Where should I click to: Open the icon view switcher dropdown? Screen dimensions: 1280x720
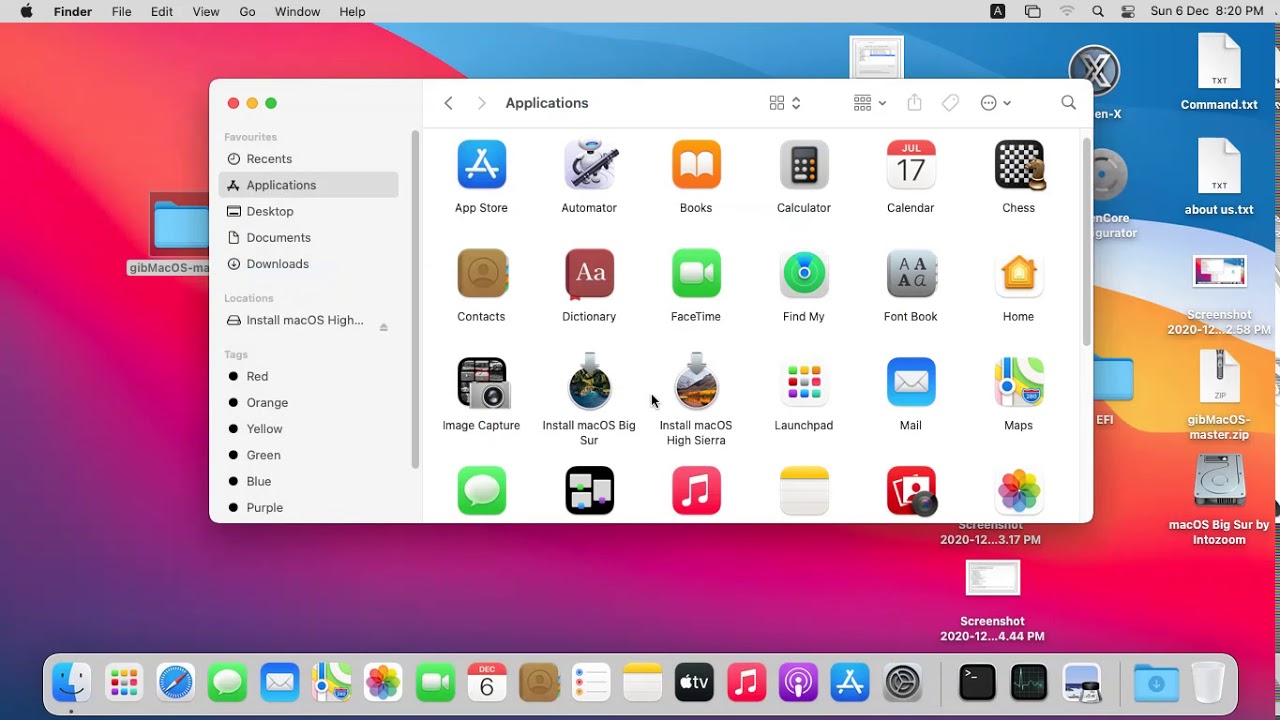coord(785,103)
